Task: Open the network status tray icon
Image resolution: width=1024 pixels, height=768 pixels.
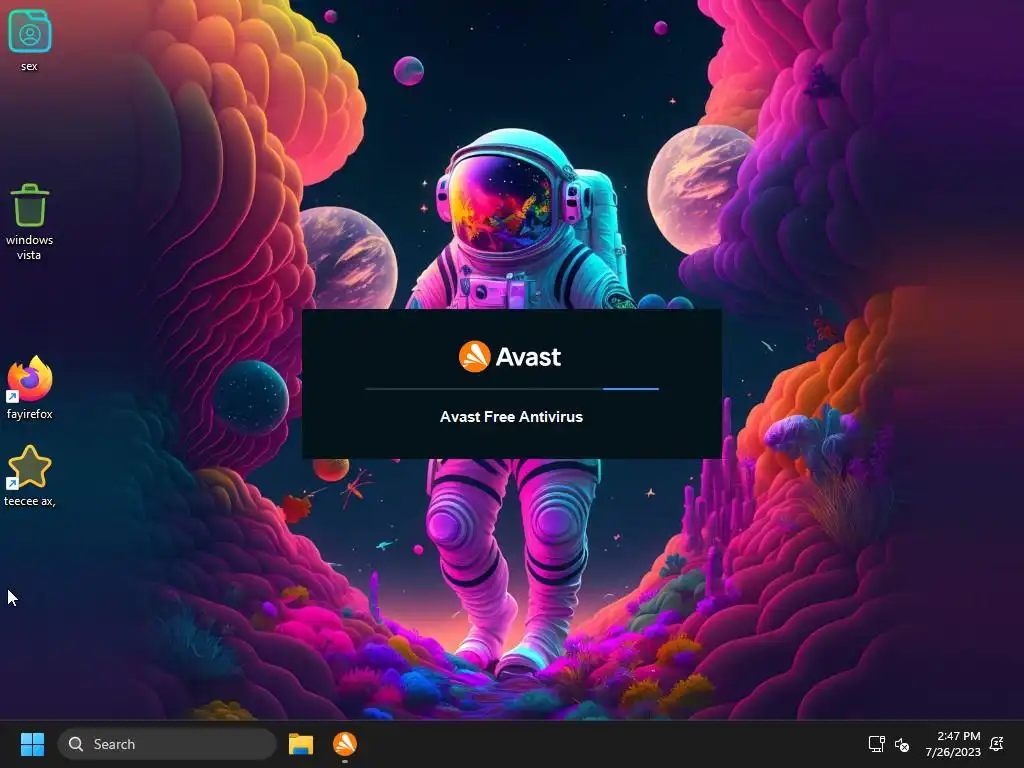Action: coord(876,744)
